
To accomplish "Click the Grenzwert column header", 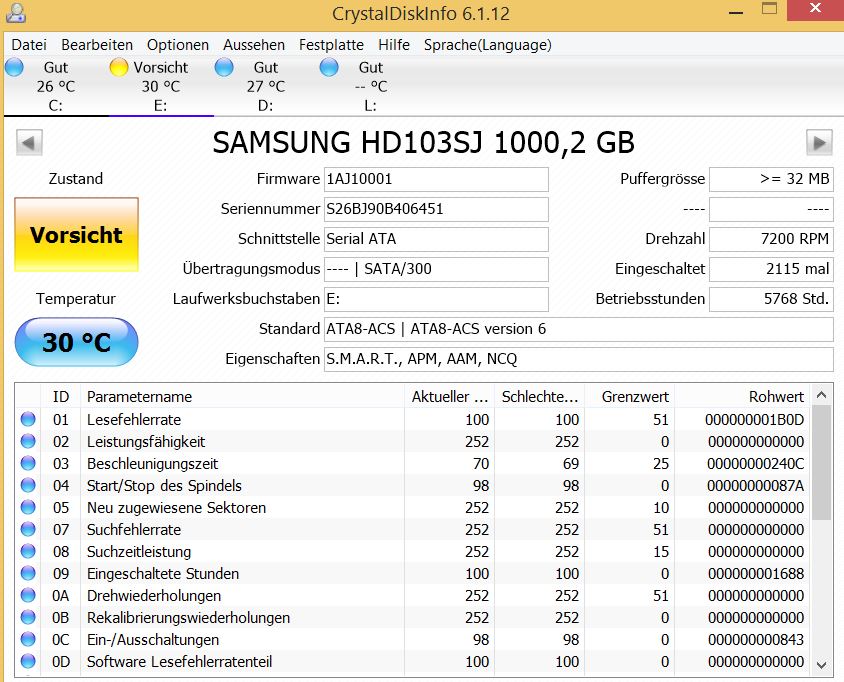I will [629, 397].
